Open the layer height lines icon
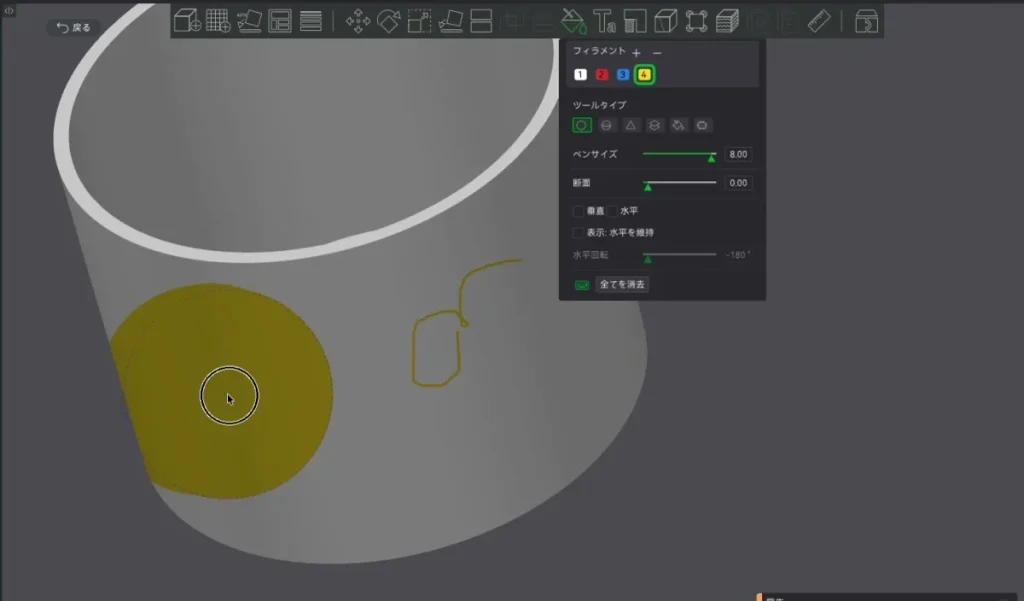The image size is (1024, 601). (x=311, y=21)
